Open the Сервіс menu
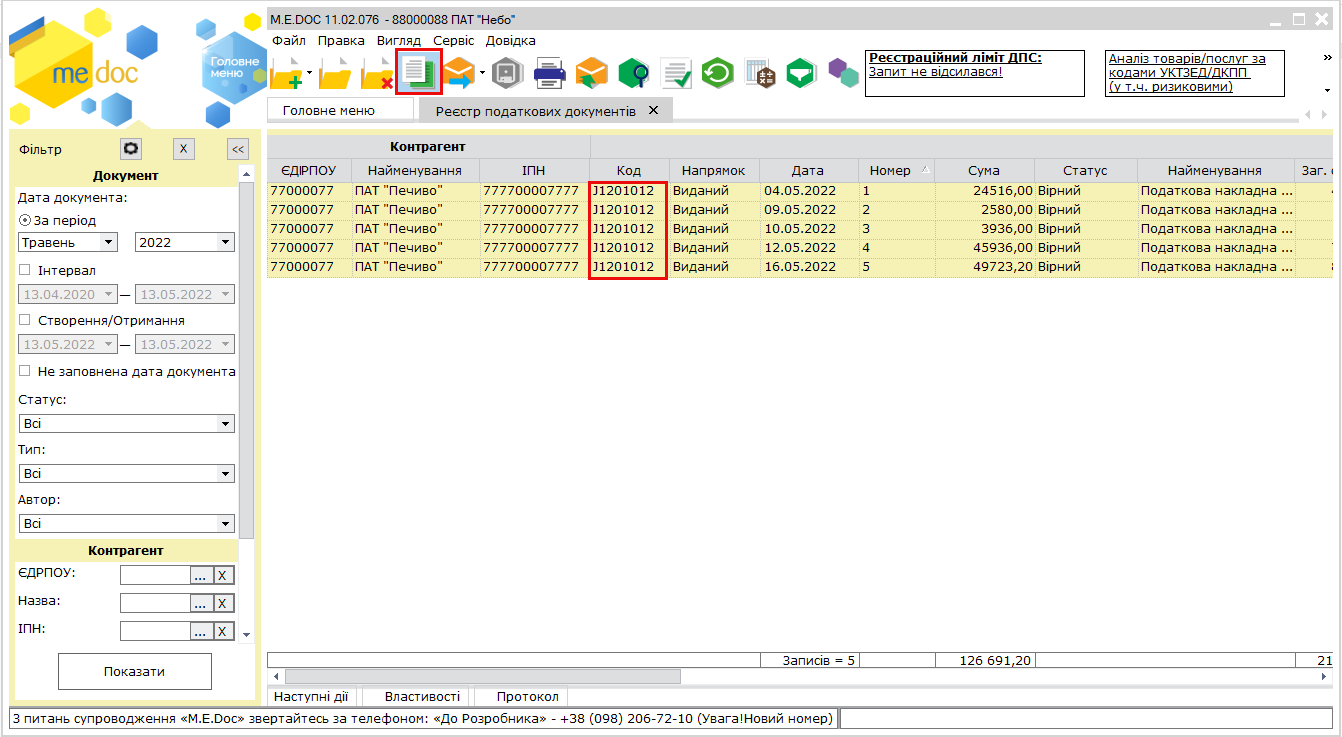The width and height of the screenshot is (1342, 737). (x=454, y=41)
